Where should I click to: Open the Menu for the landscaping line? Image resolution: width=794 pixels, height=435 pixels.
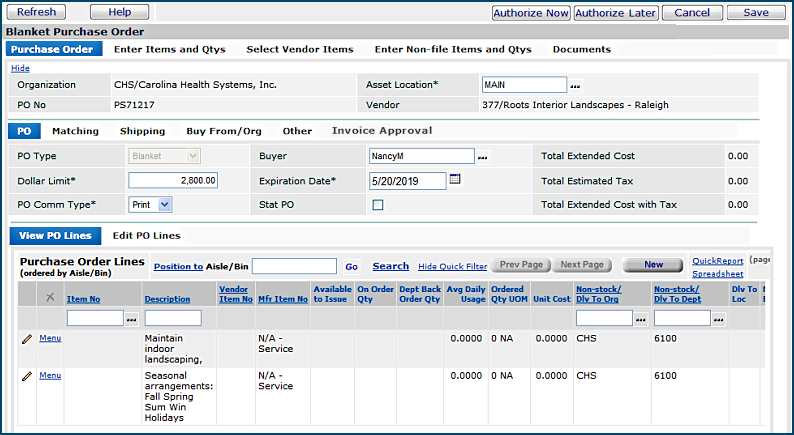(x=49, y=339)
